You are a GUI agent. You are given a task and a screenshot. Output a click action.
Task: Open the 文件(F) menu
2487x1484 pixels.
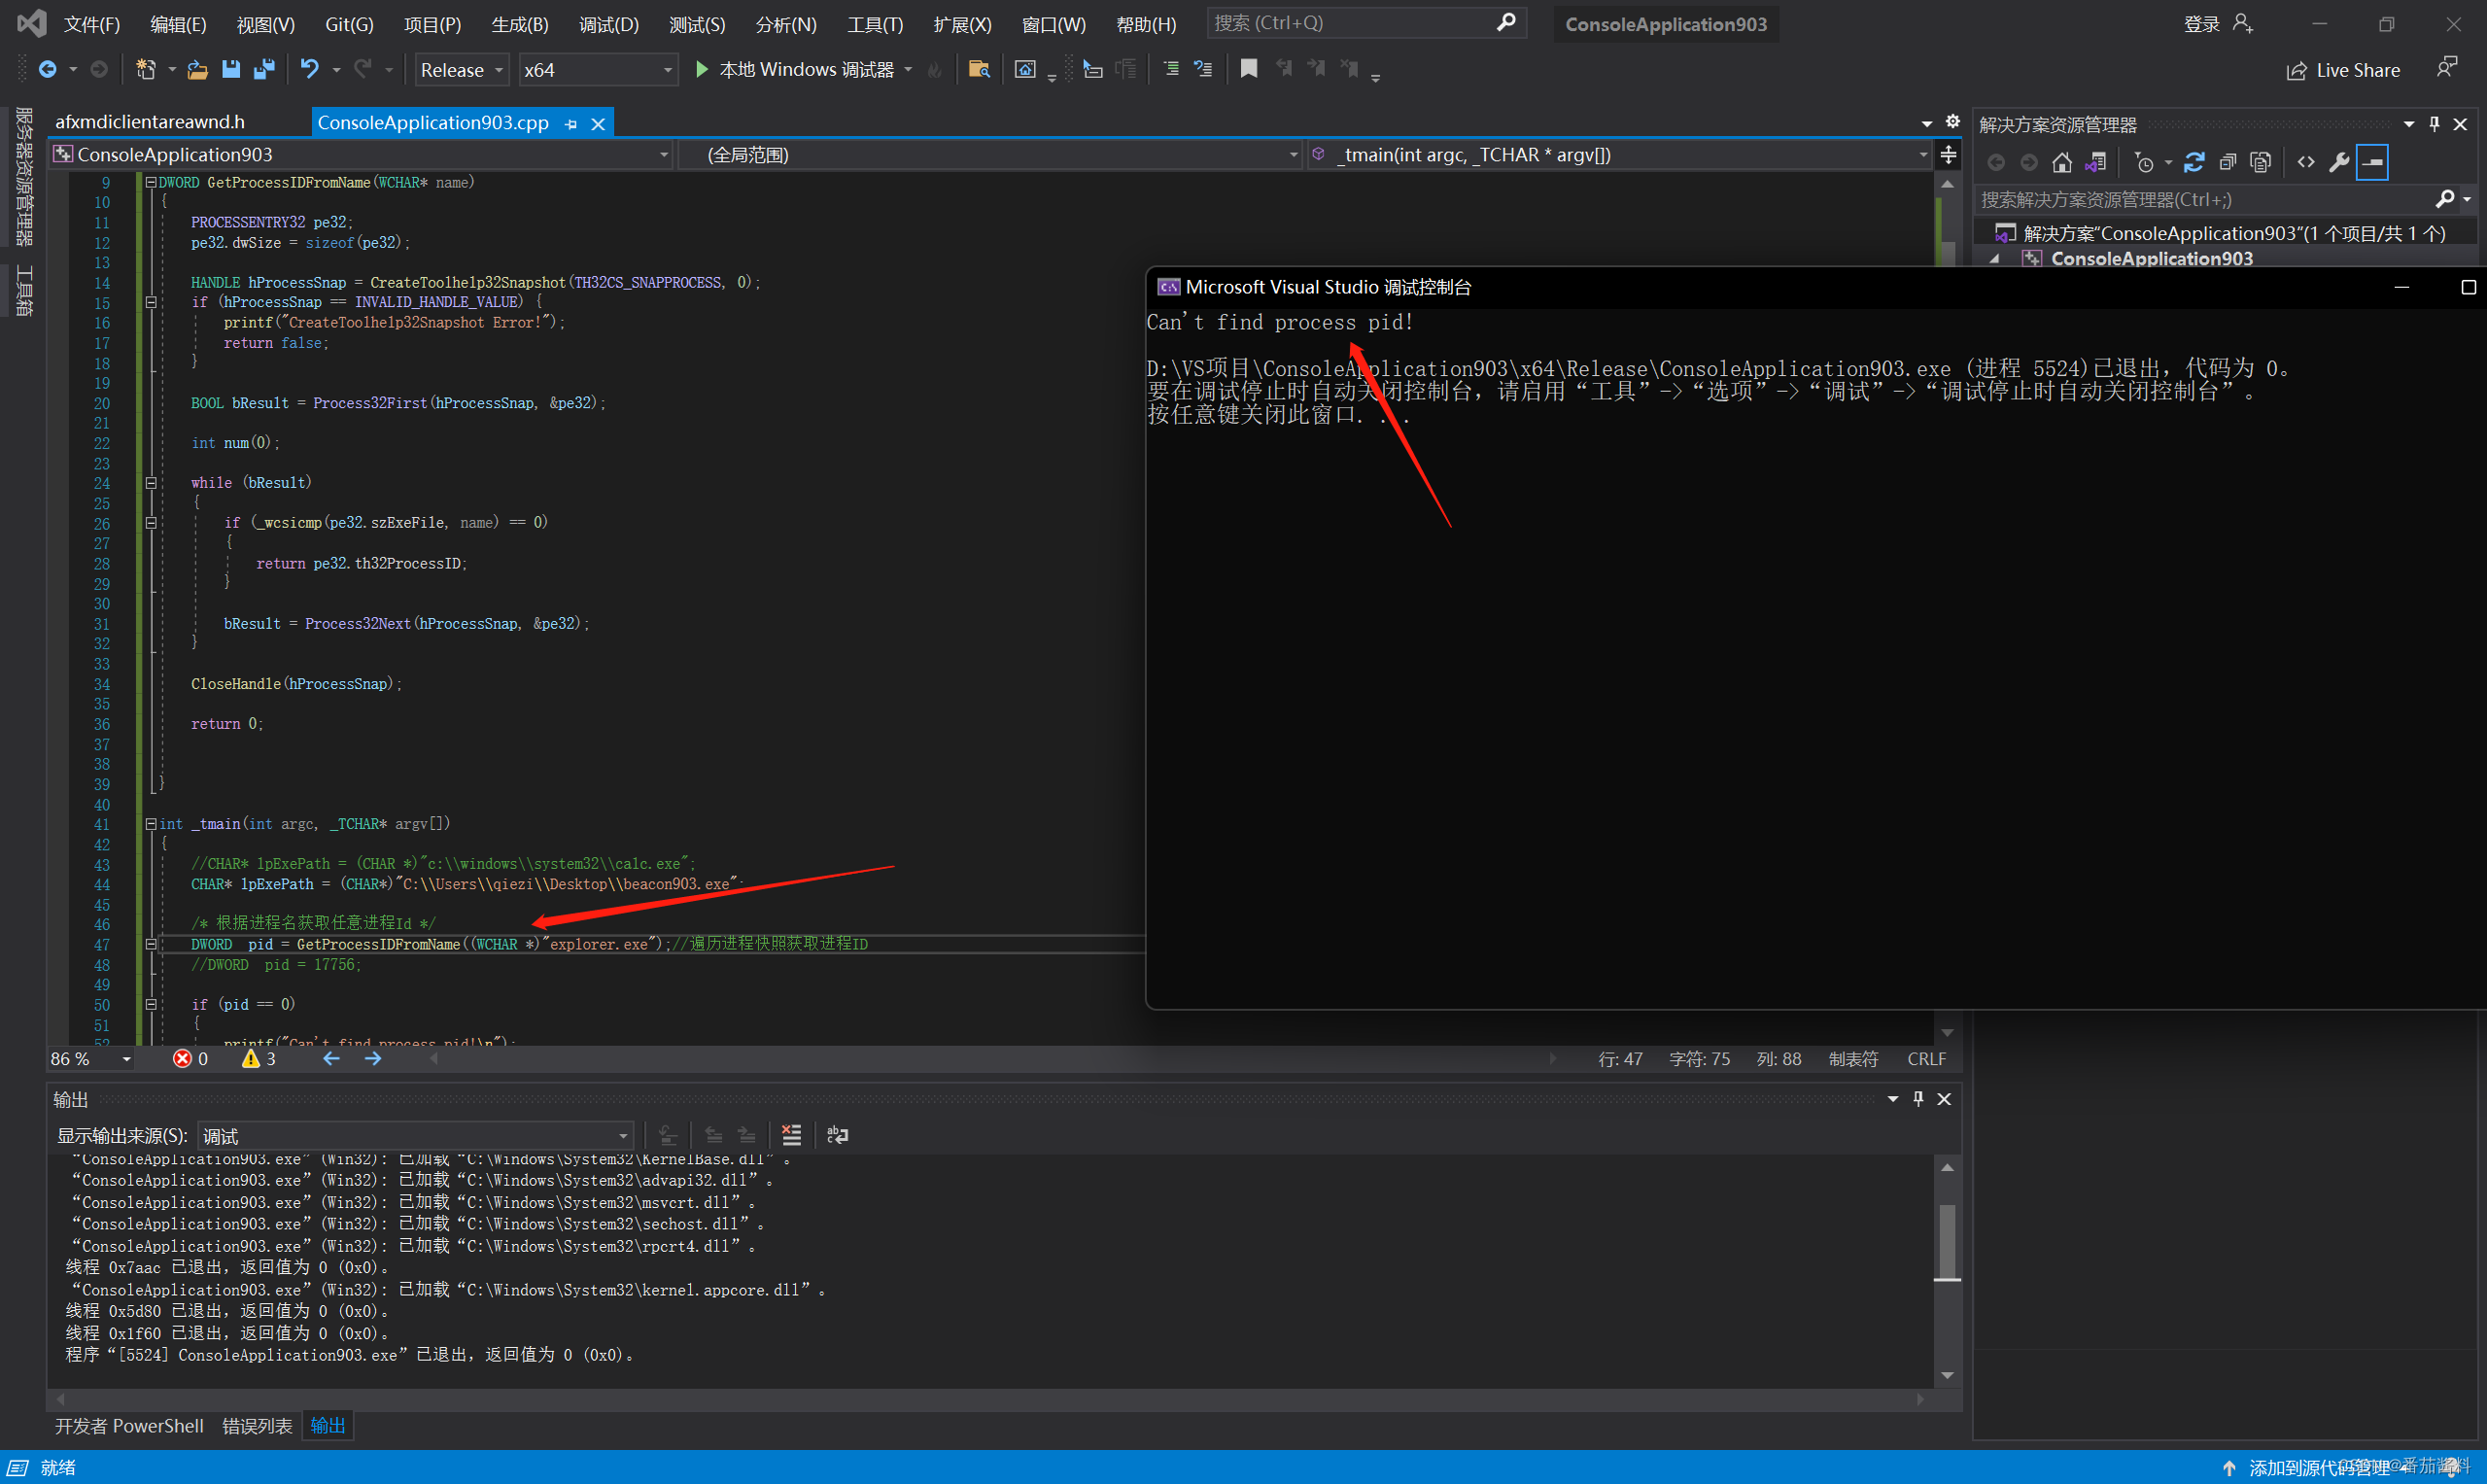[92, 24]
